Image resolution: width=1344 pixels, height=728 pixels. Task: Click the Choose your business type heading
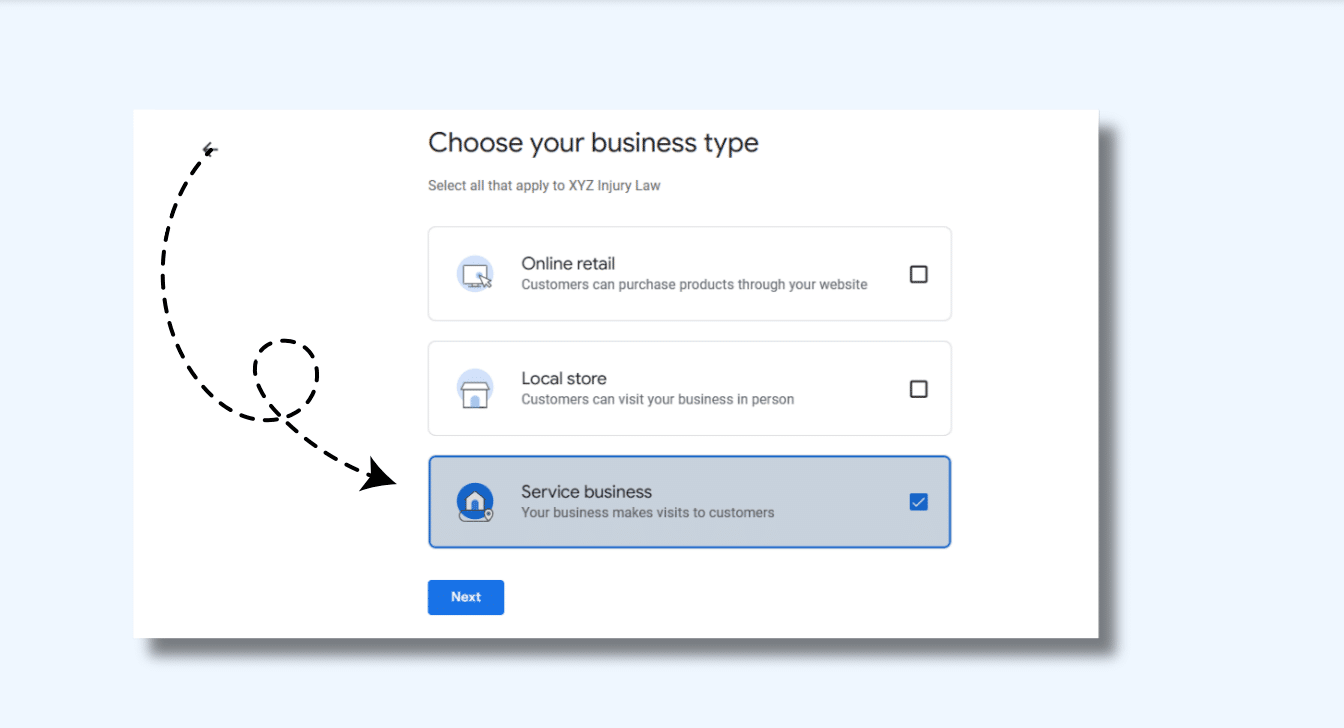click(x=593, y=143)
